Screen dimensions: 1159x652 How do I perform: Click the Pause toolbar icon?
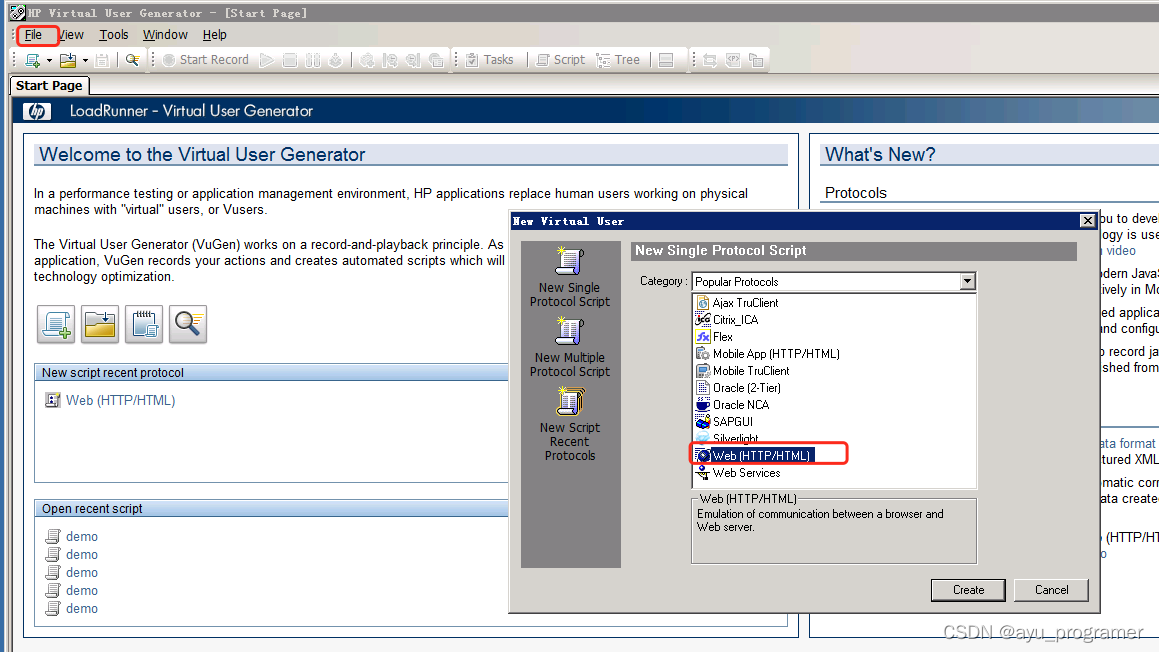313,60
